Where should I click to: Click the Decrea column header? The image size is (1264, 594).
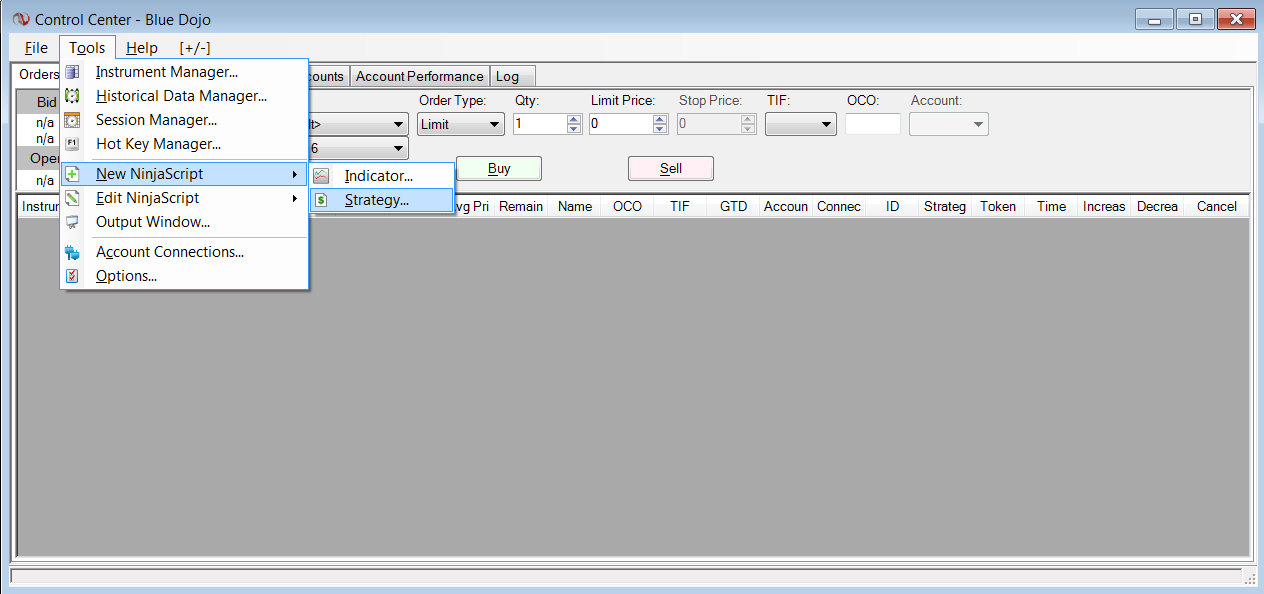pos(1157,206)
